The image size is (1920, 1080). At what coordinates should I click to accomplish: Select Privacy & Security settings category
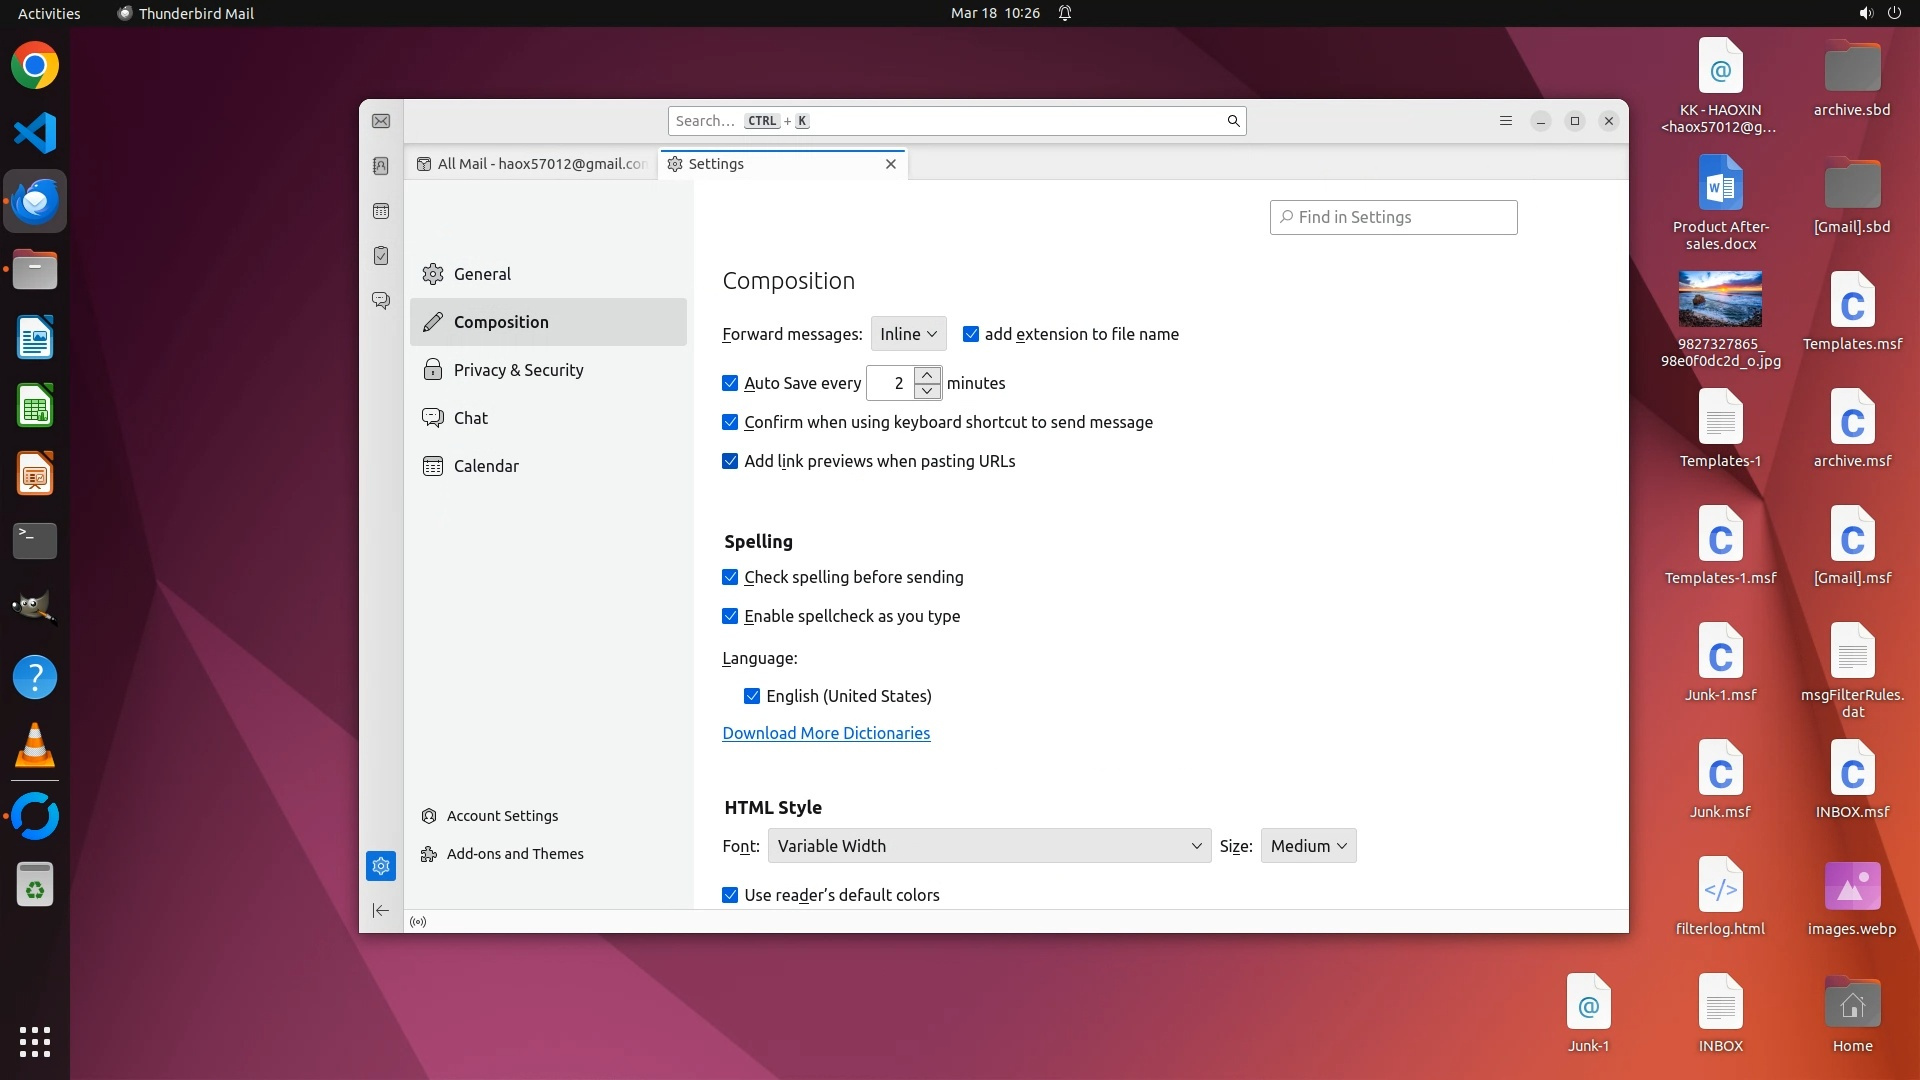(x=518, y=370)
